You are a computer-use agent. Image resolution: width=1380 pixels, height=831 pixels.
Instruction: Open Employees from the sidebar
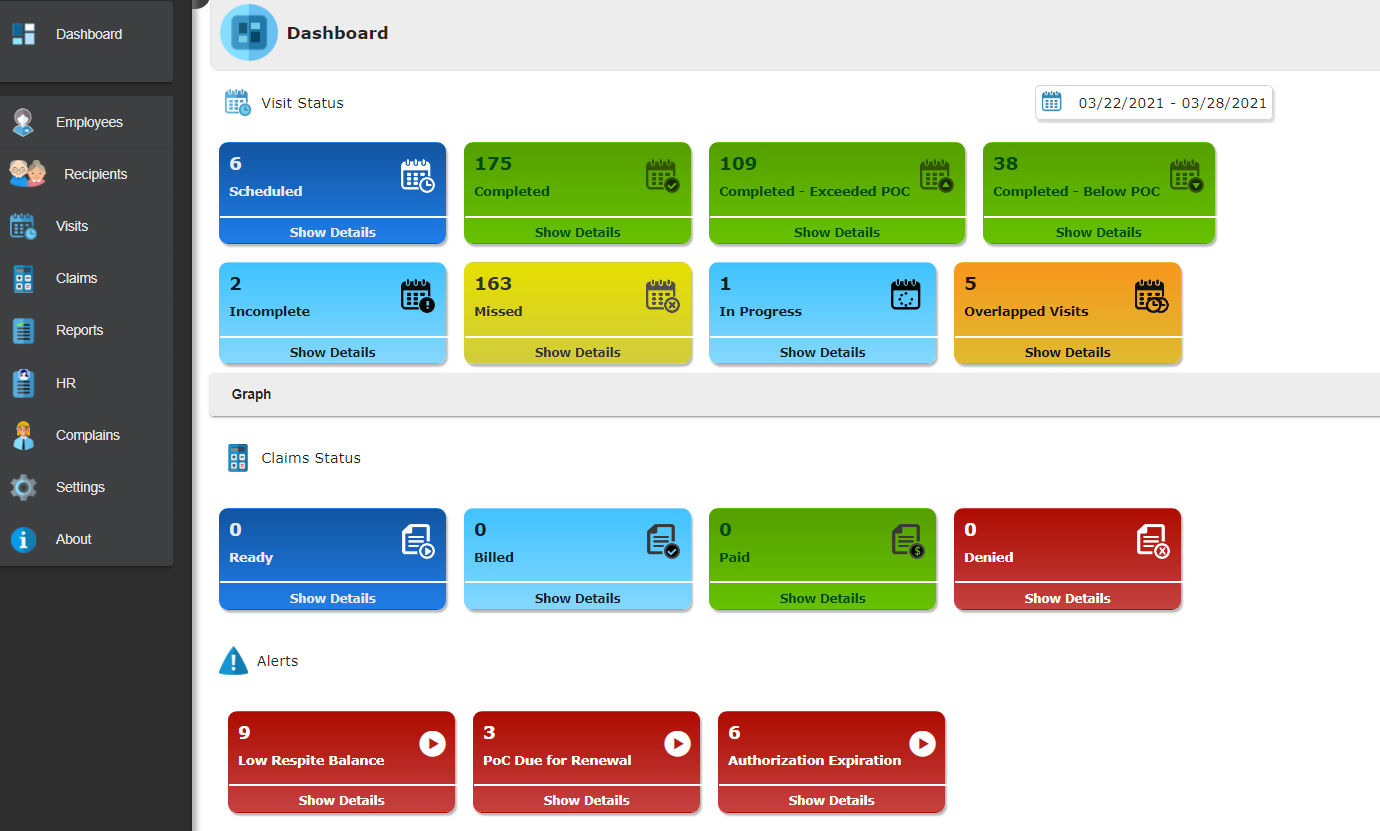pyautogui.click(x=90, y=121)
